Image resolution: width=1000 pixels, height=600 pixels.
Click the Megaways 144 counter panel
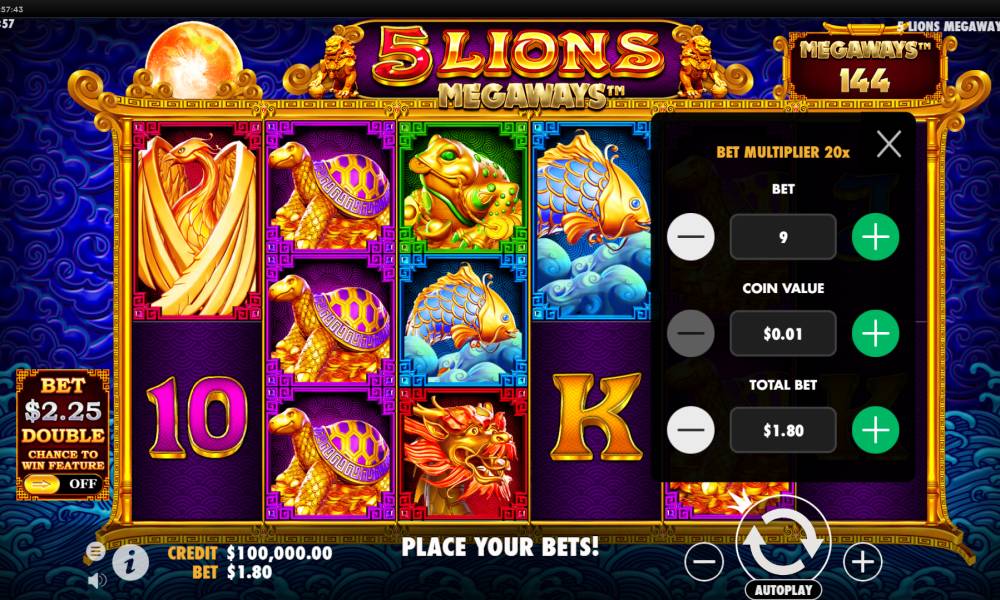tap(864, 65)
